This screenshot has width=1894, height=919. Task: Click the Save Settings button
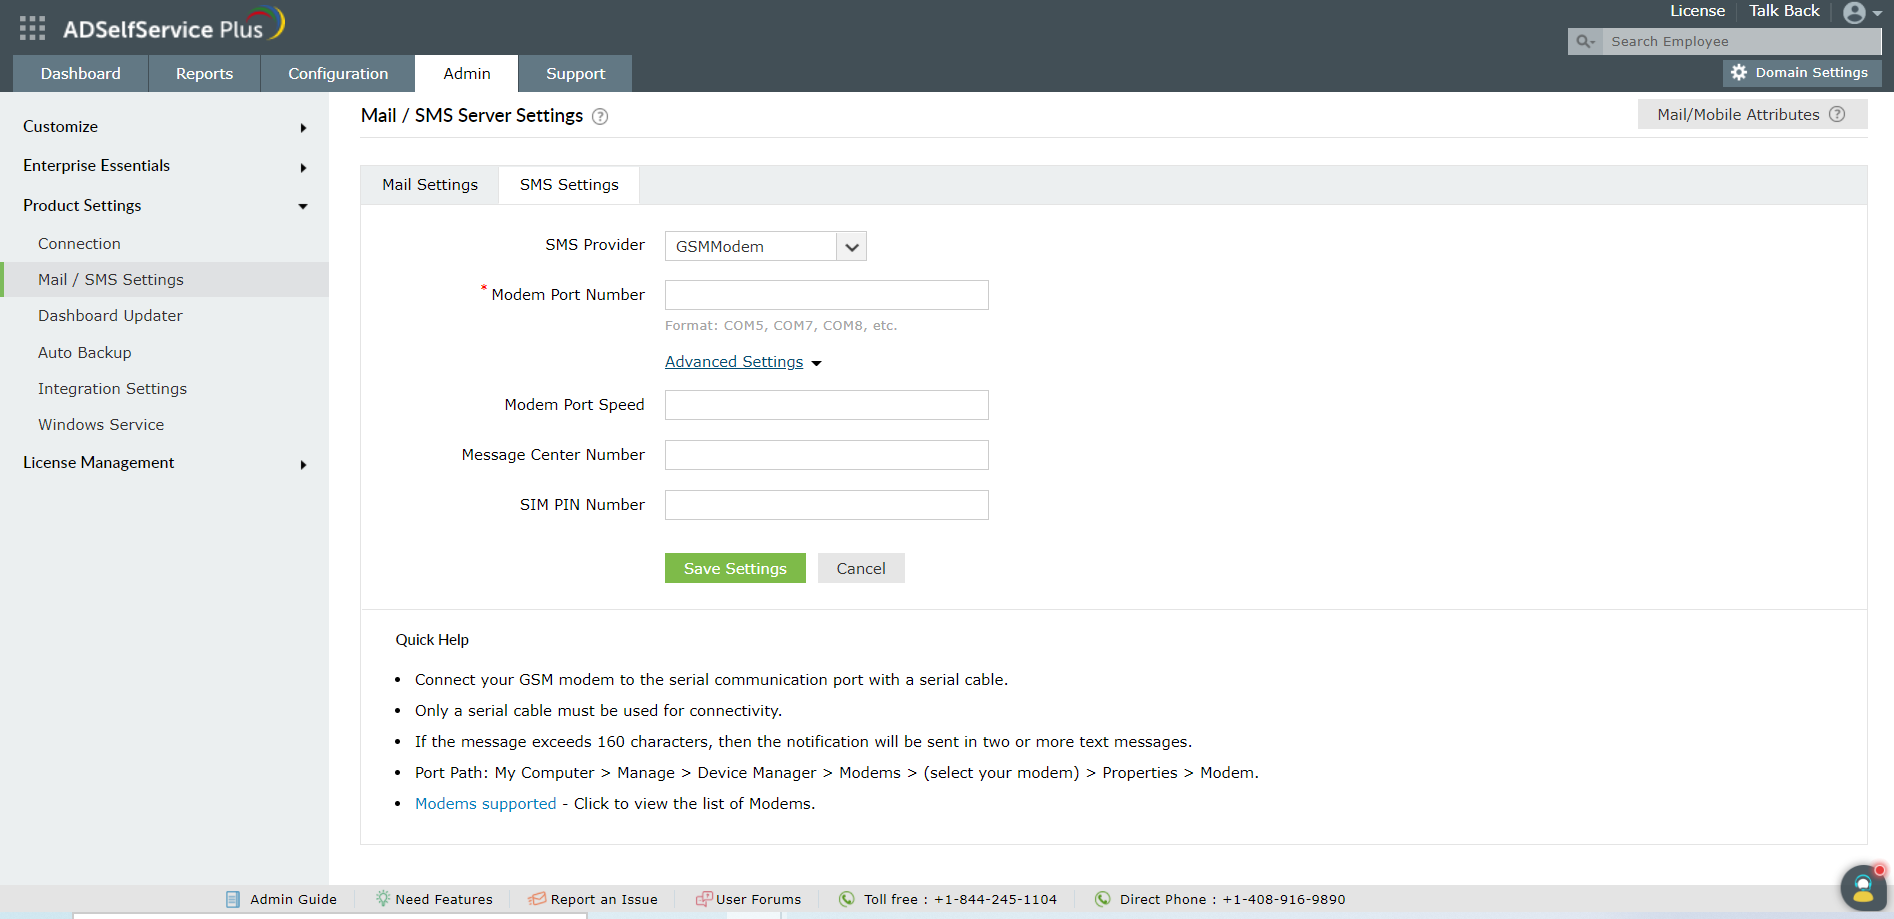pyautogui.click(x=735, y=568)
